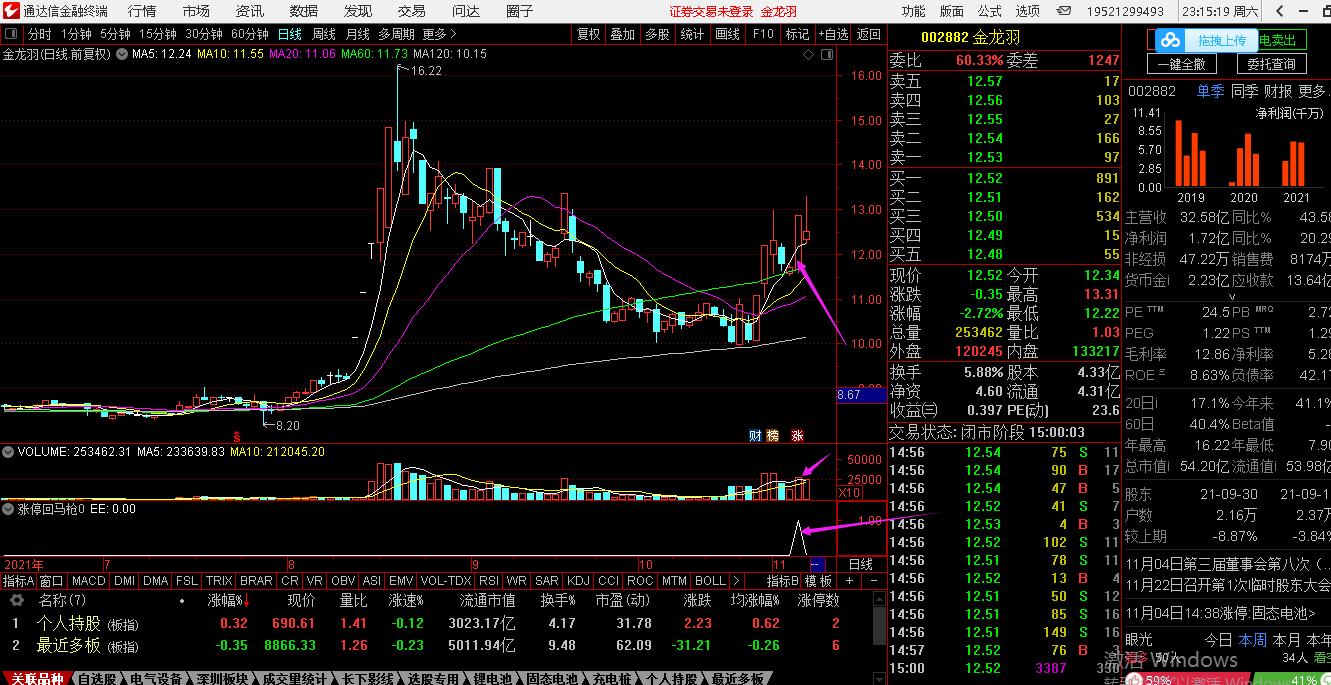The image size is (1331, 685).
Task: Click the plus zoom-in button near 模板
Action: (x=849, y=581)
